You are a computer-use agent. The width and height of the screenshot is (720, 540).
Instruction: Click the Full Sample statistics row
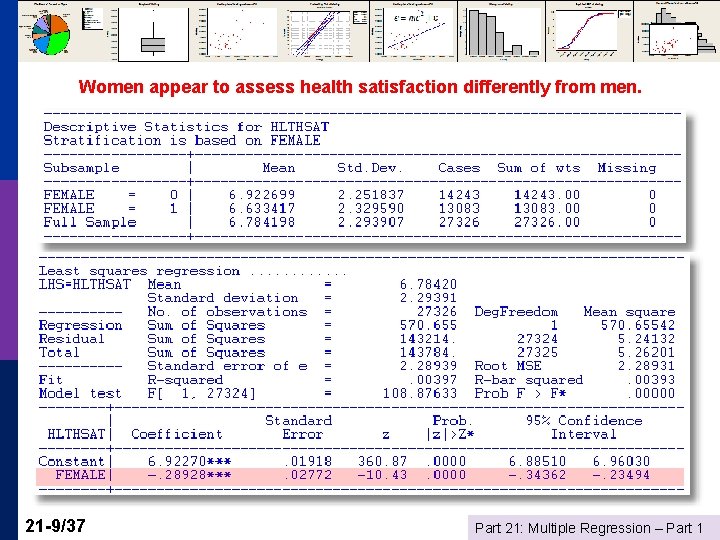[x=349, y=223]
